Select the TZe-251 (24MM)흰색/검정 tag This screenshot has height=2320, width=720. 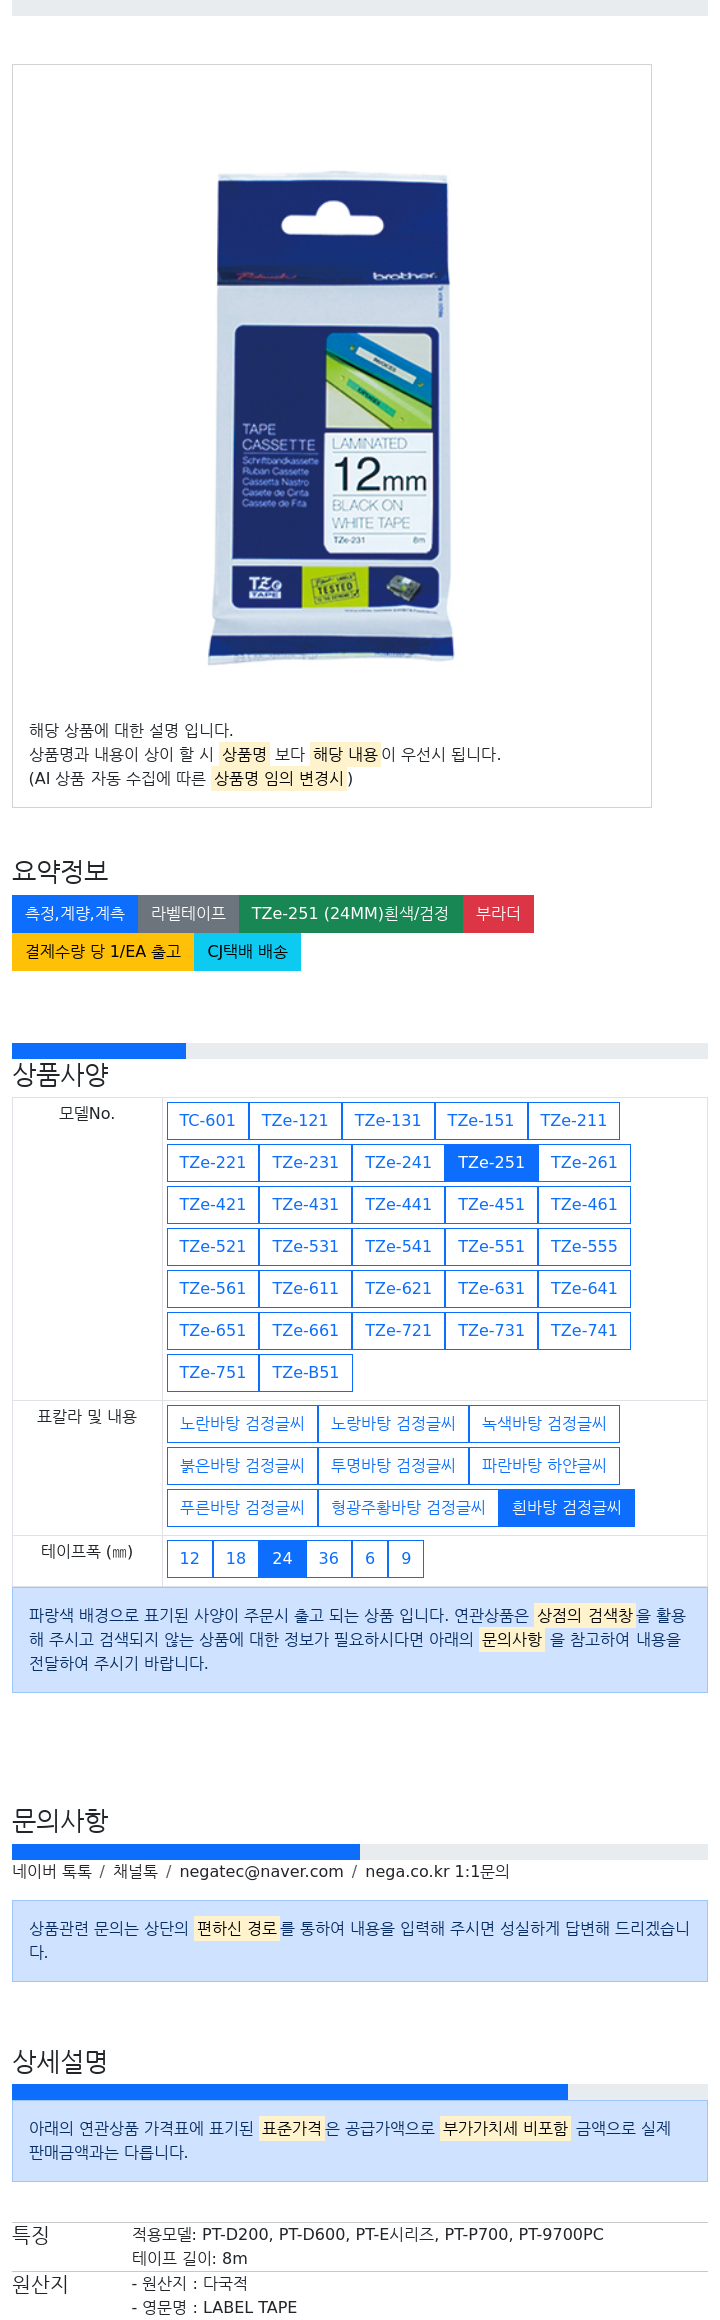[x=351, y=914]
